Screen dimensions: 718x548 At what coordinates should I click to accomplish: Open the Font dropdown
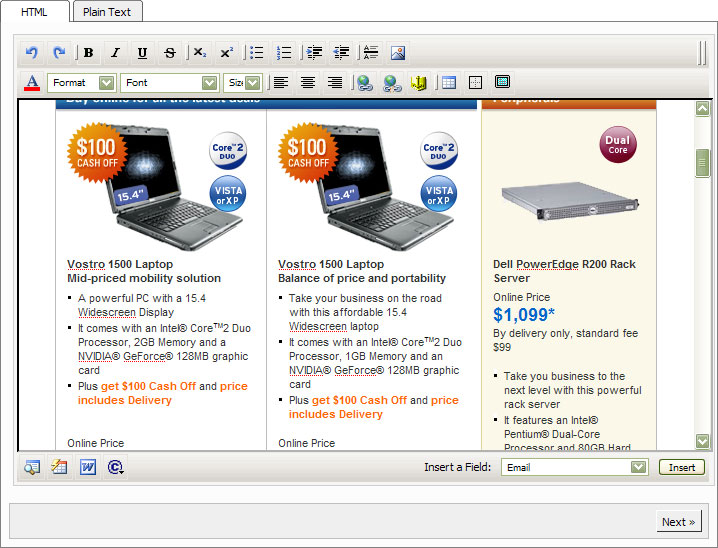point(170,83)
